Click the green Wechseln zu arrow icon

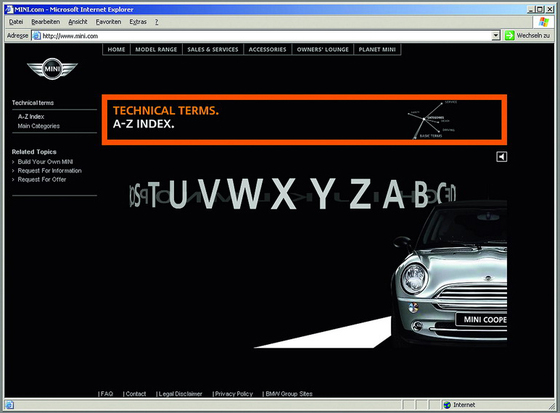(x=510, y=35)
